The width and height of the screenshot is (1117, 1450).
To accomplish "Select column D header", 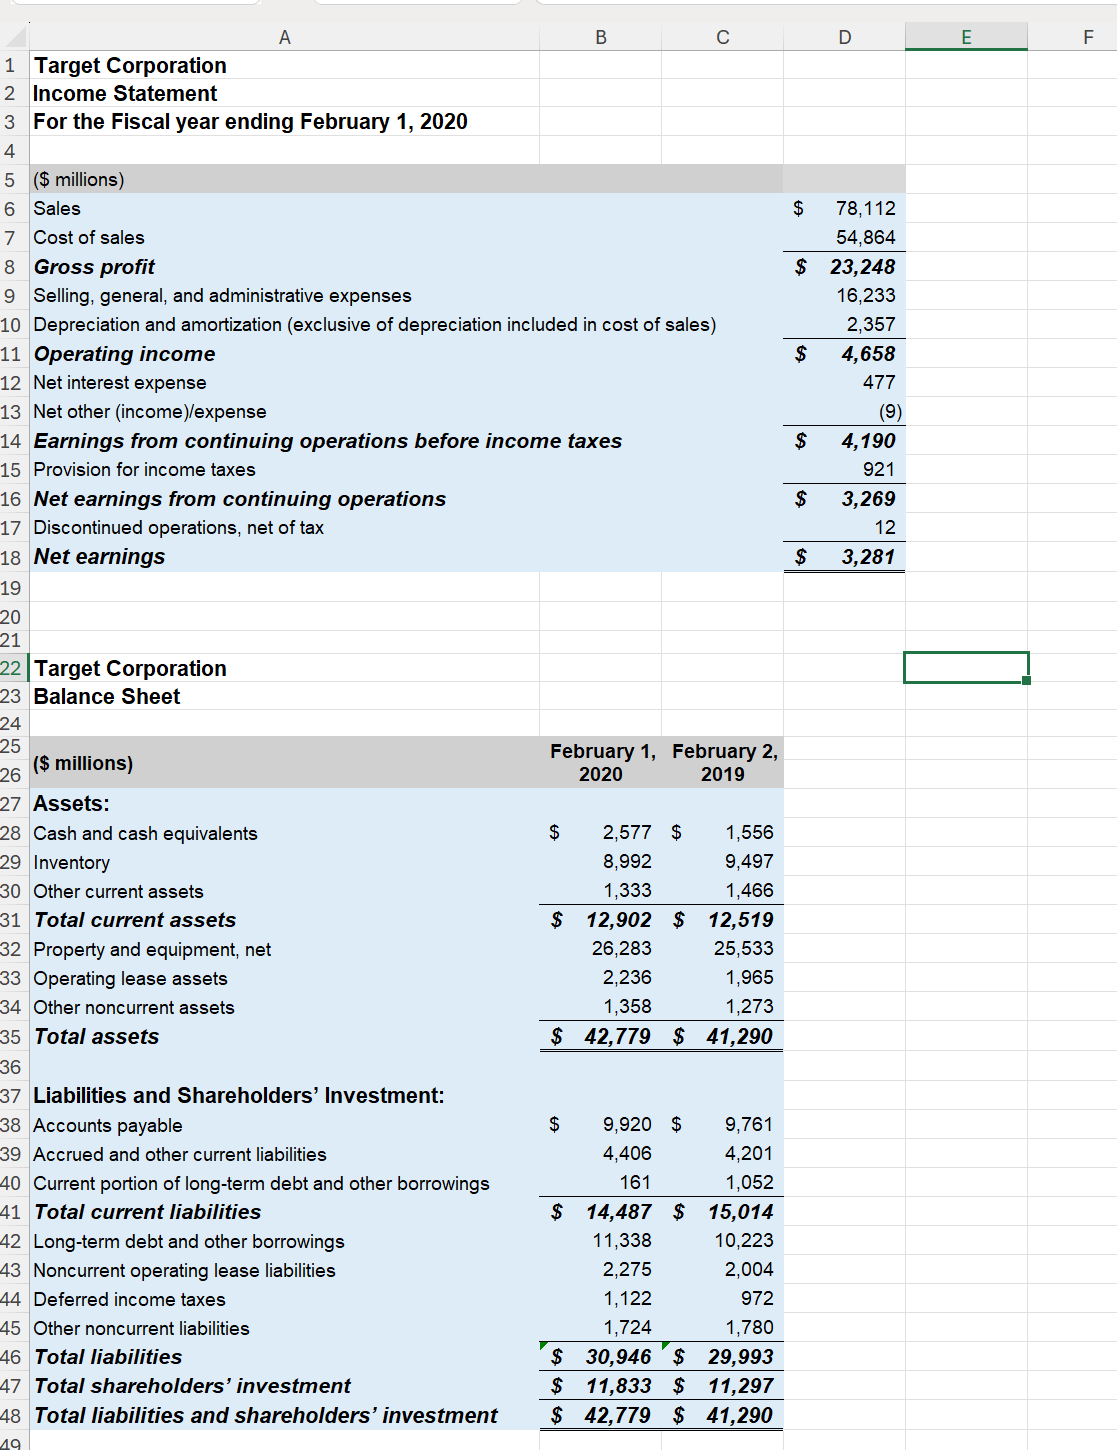I will tap(844, 37).
